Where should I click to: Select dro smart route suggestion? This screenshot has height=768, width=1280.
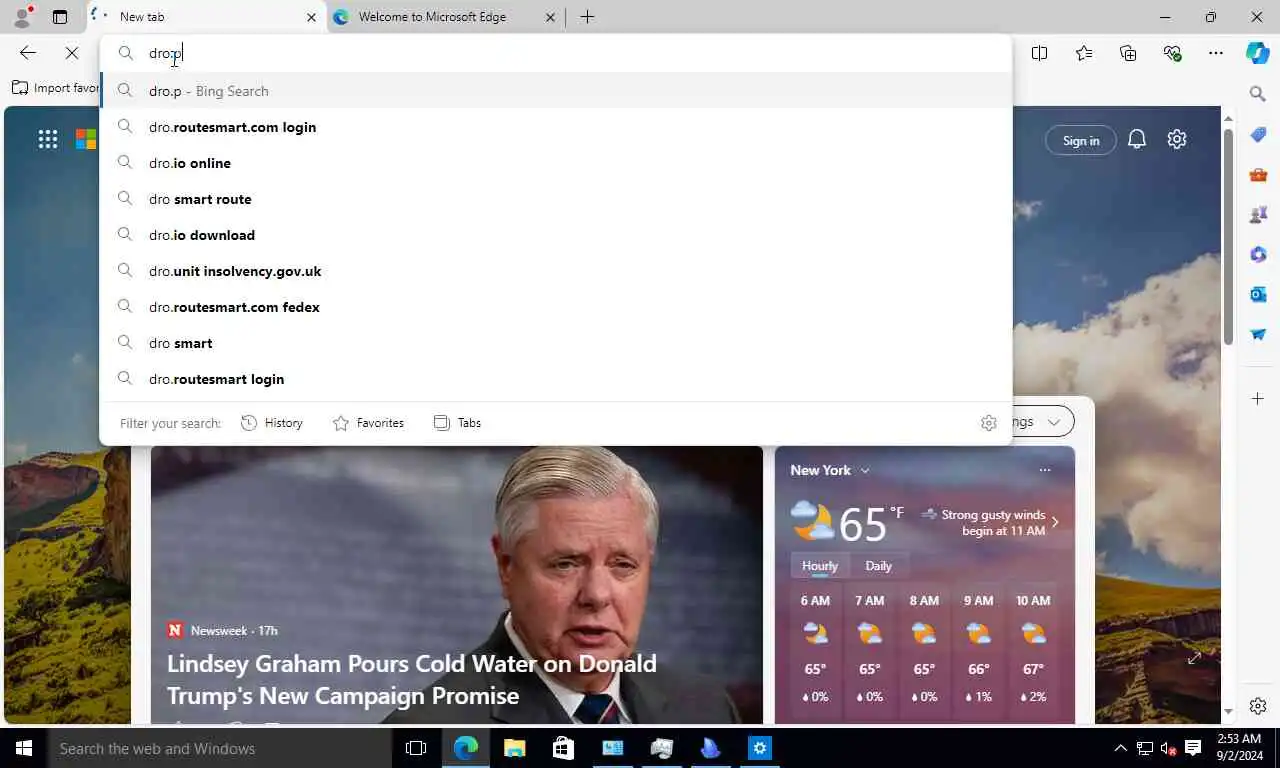click(556, 199)
